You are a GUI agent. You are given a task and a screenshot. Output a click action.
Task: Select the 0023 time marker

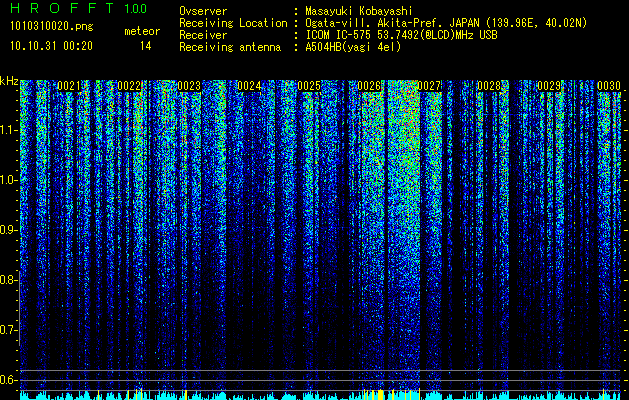click(189, 86)
